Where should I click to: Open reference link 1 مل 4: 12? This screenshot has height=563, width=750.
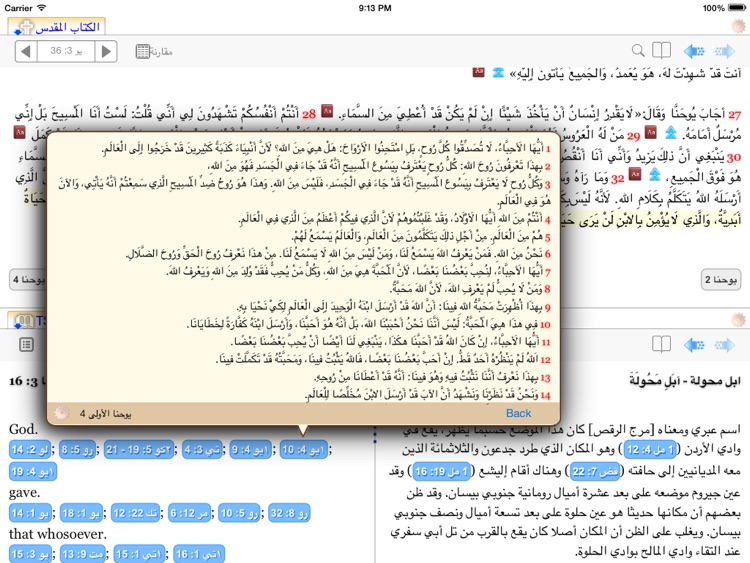(650, 450)
